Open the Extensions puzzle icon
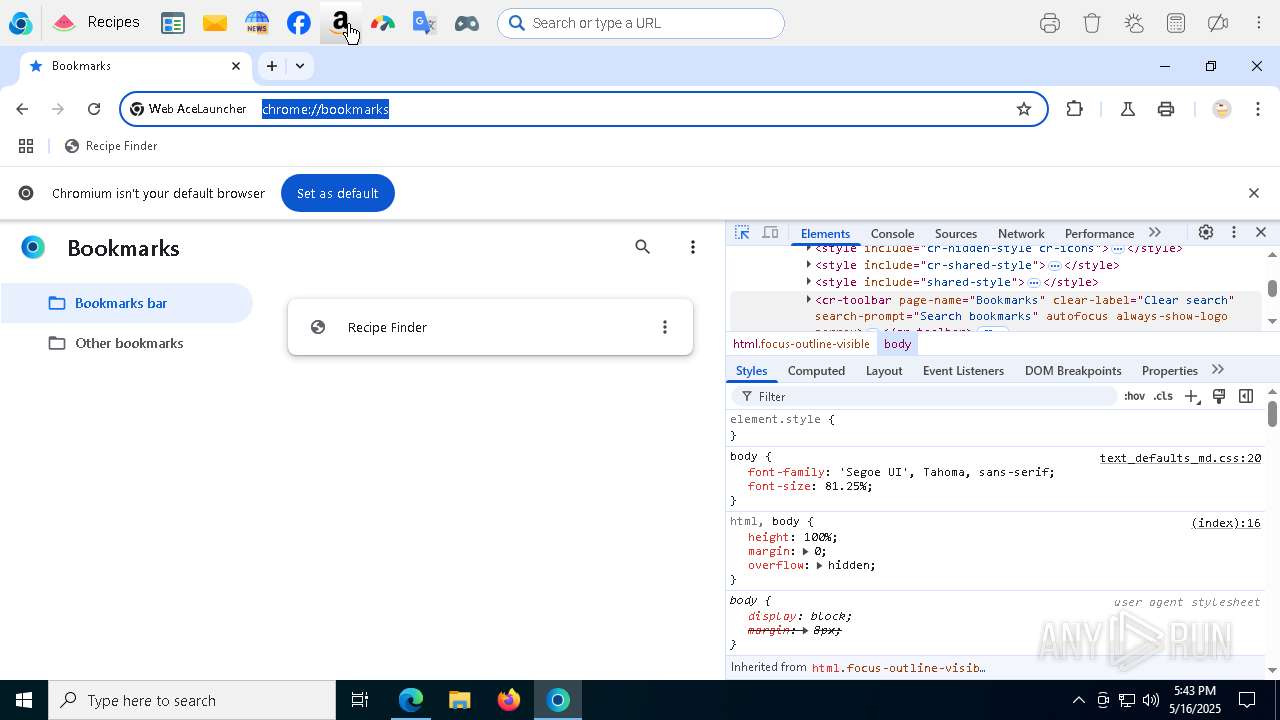 tap(1075, 109)
